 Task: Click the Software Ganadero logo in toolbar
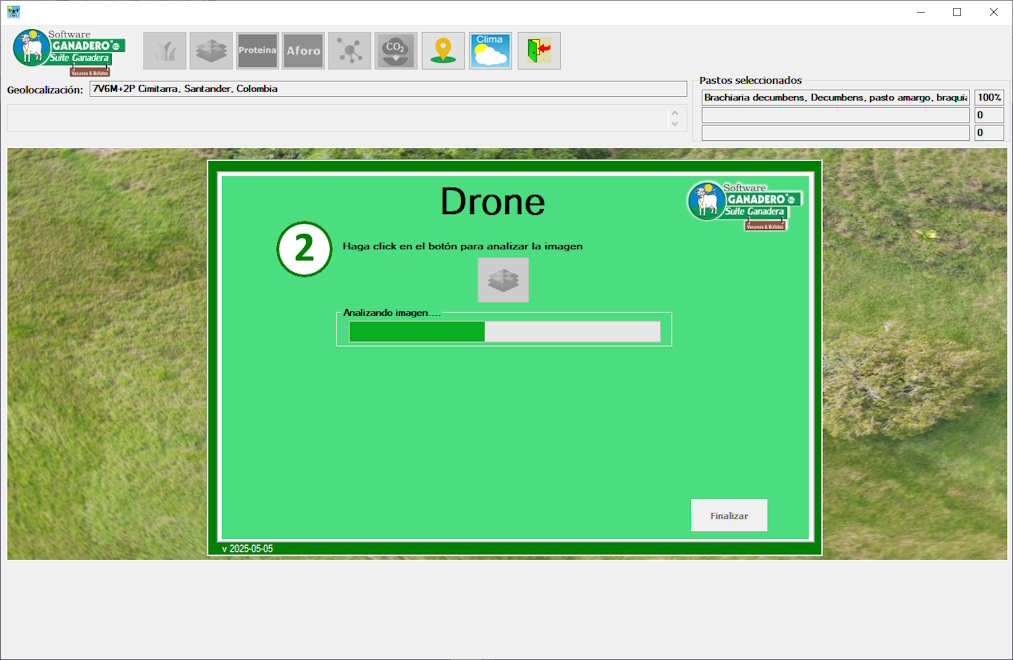click(68, 52)
